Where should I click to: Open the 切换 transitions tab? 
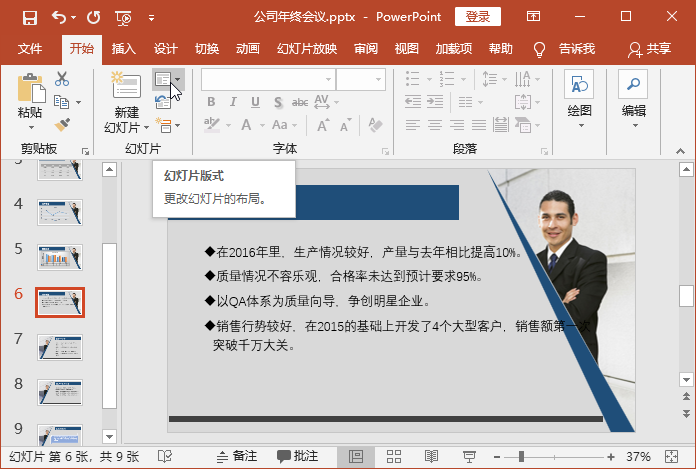coord(207,48)
